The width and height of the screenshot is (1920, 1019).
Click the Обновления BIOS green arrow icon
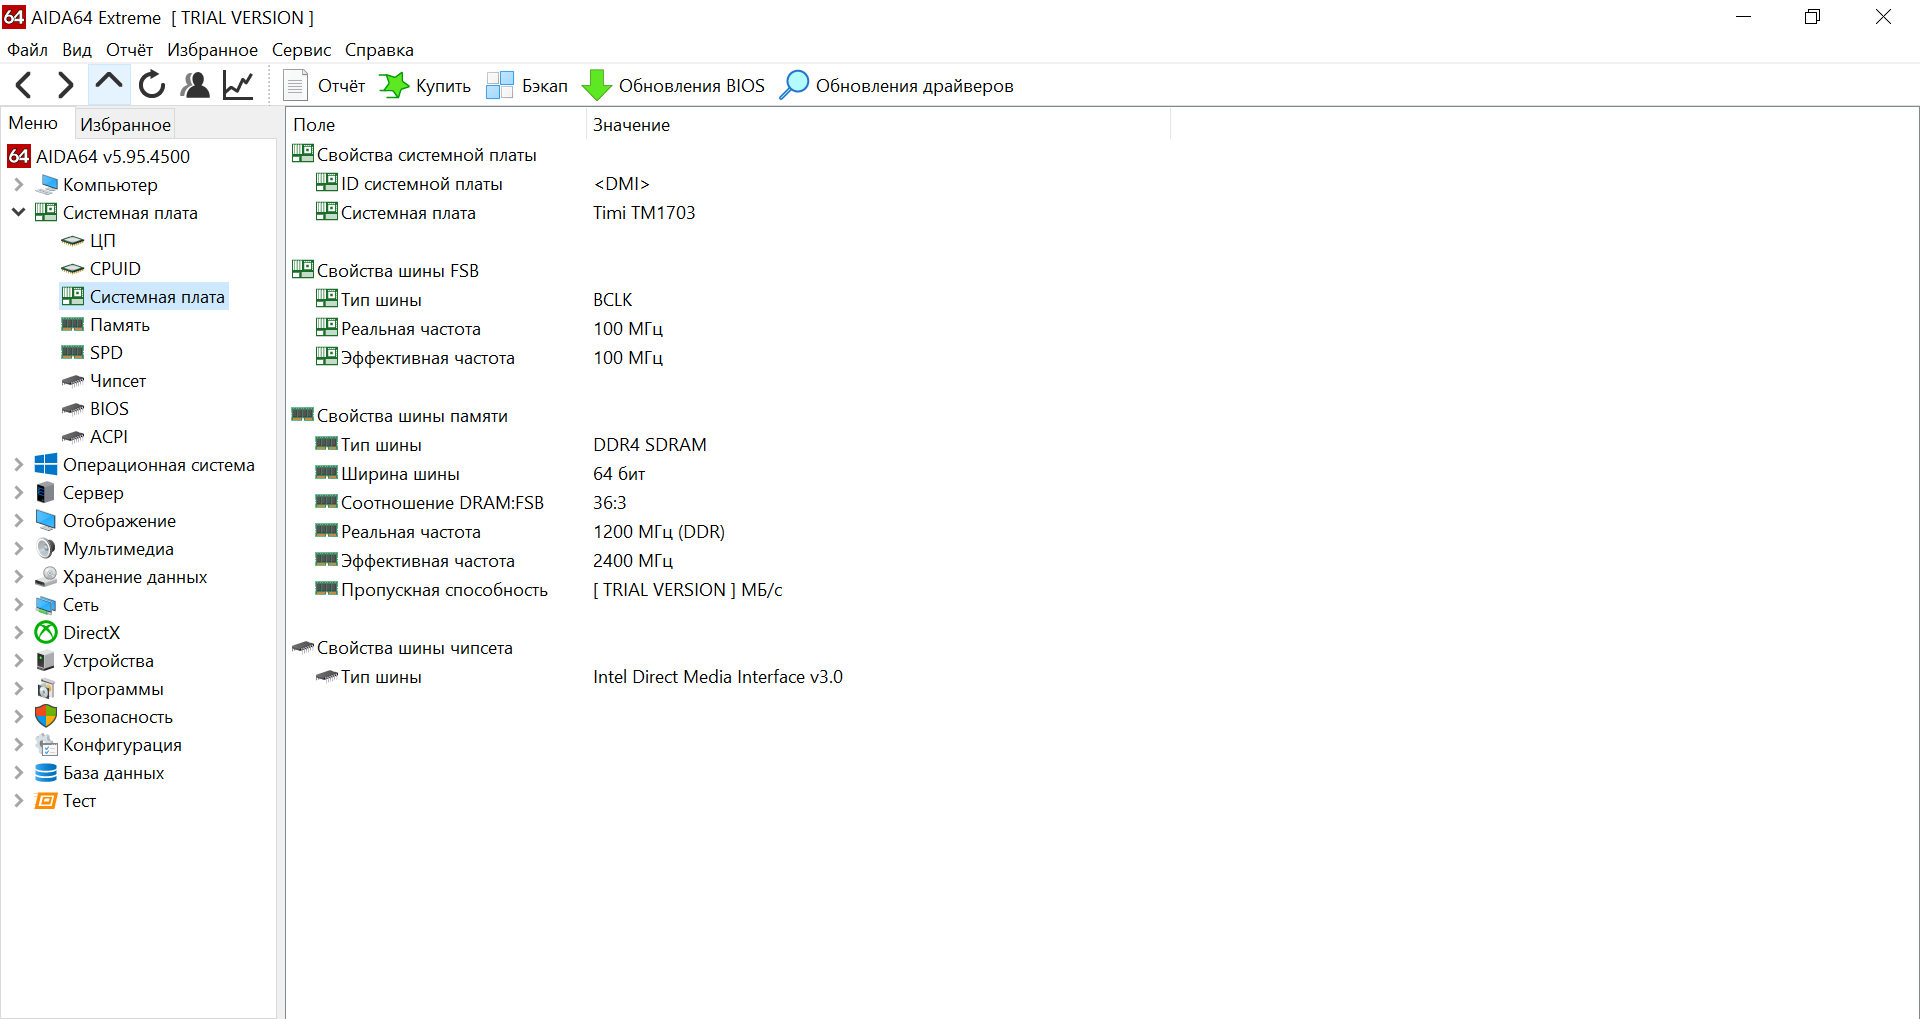pos(597,86)
